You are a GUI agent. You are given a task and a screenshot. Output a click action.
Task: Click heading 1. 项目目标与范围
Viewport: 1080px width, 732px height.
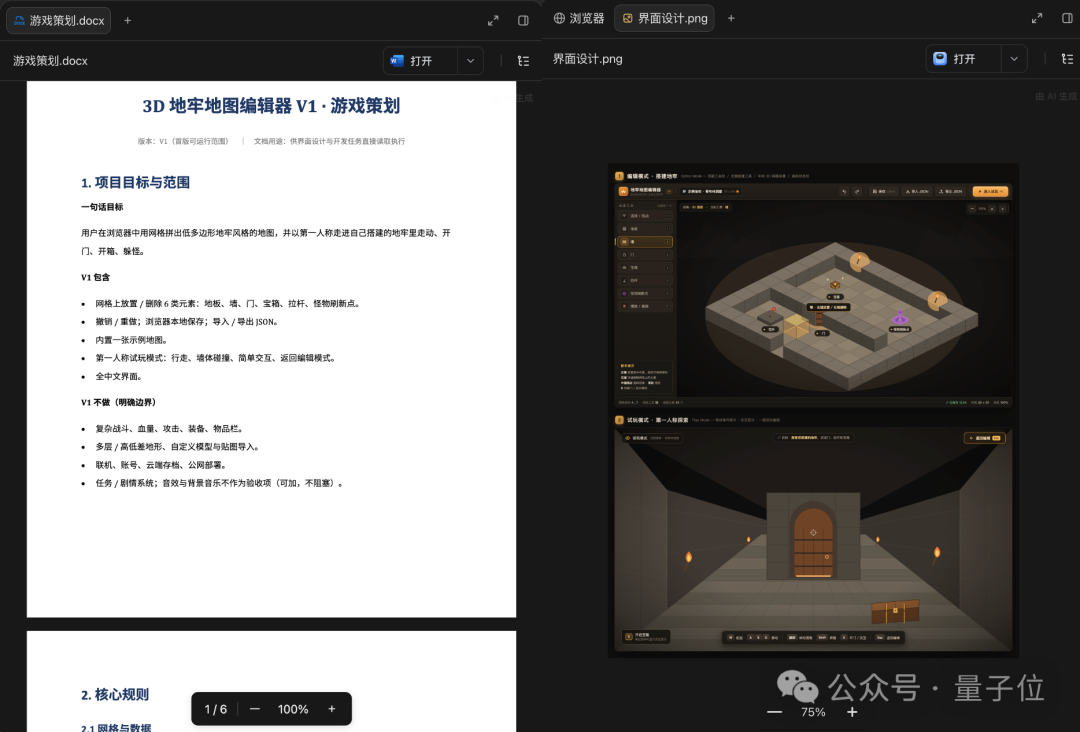tap(135, 182)
